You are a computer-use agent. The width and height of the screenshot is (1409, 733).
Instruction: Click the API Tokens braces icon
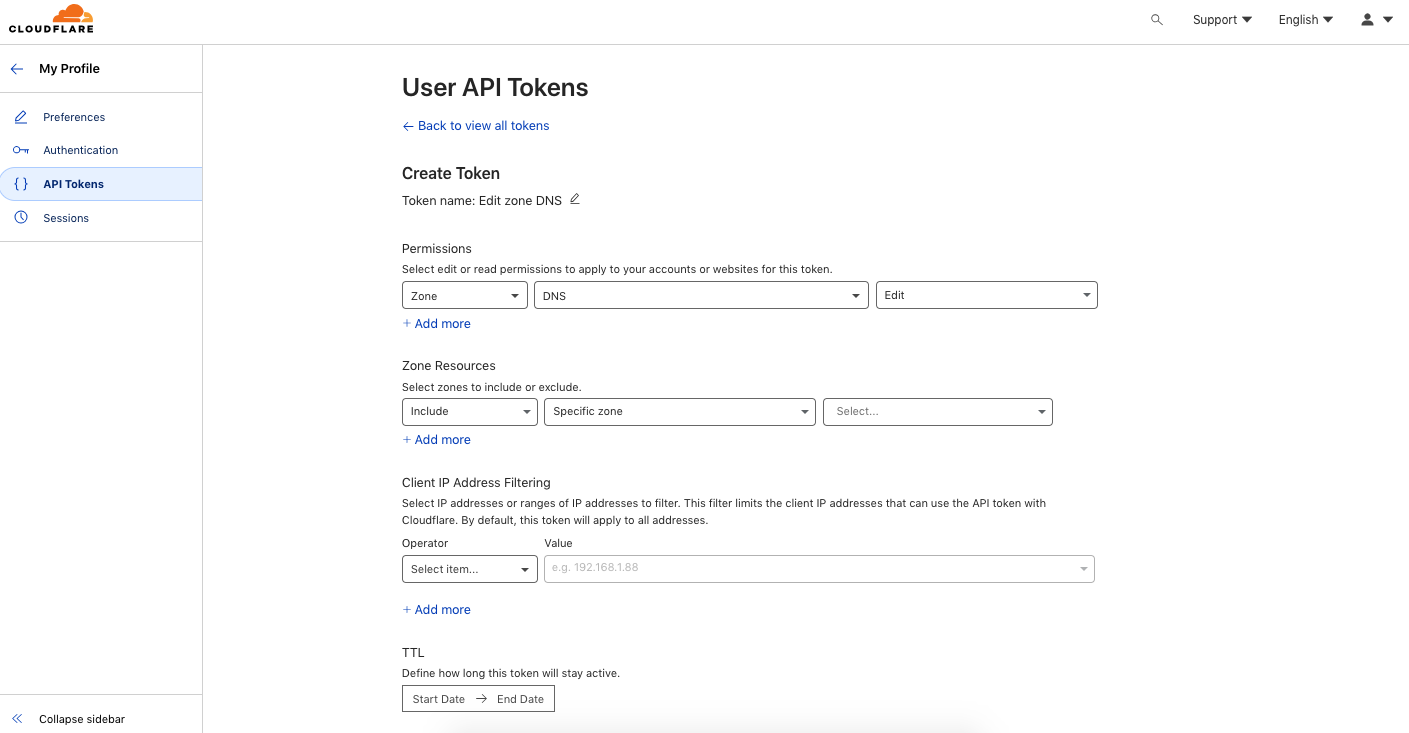(x=21, y=184)
